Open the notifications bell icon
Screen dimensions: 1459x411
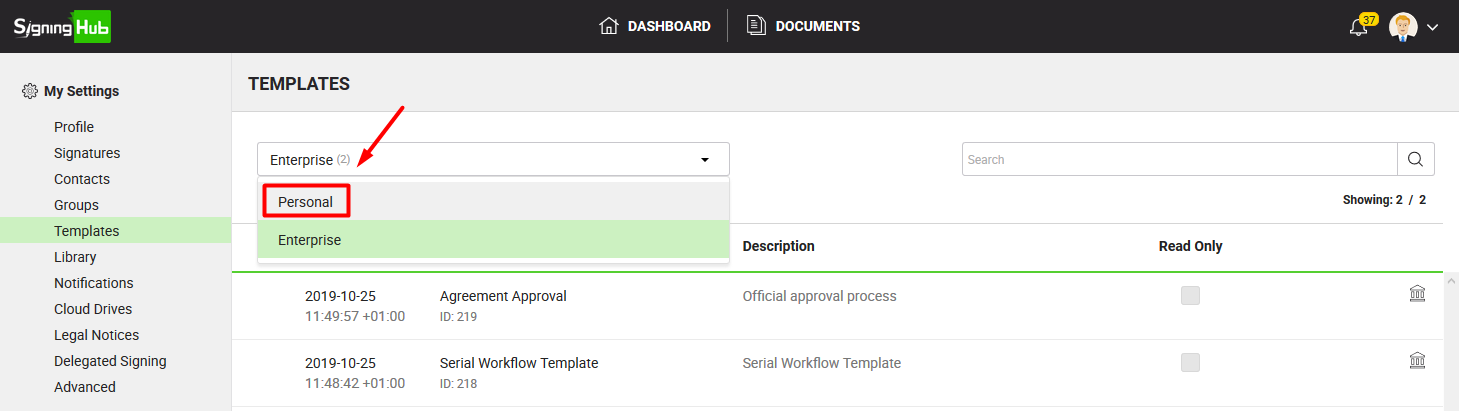click(1358, 27)
